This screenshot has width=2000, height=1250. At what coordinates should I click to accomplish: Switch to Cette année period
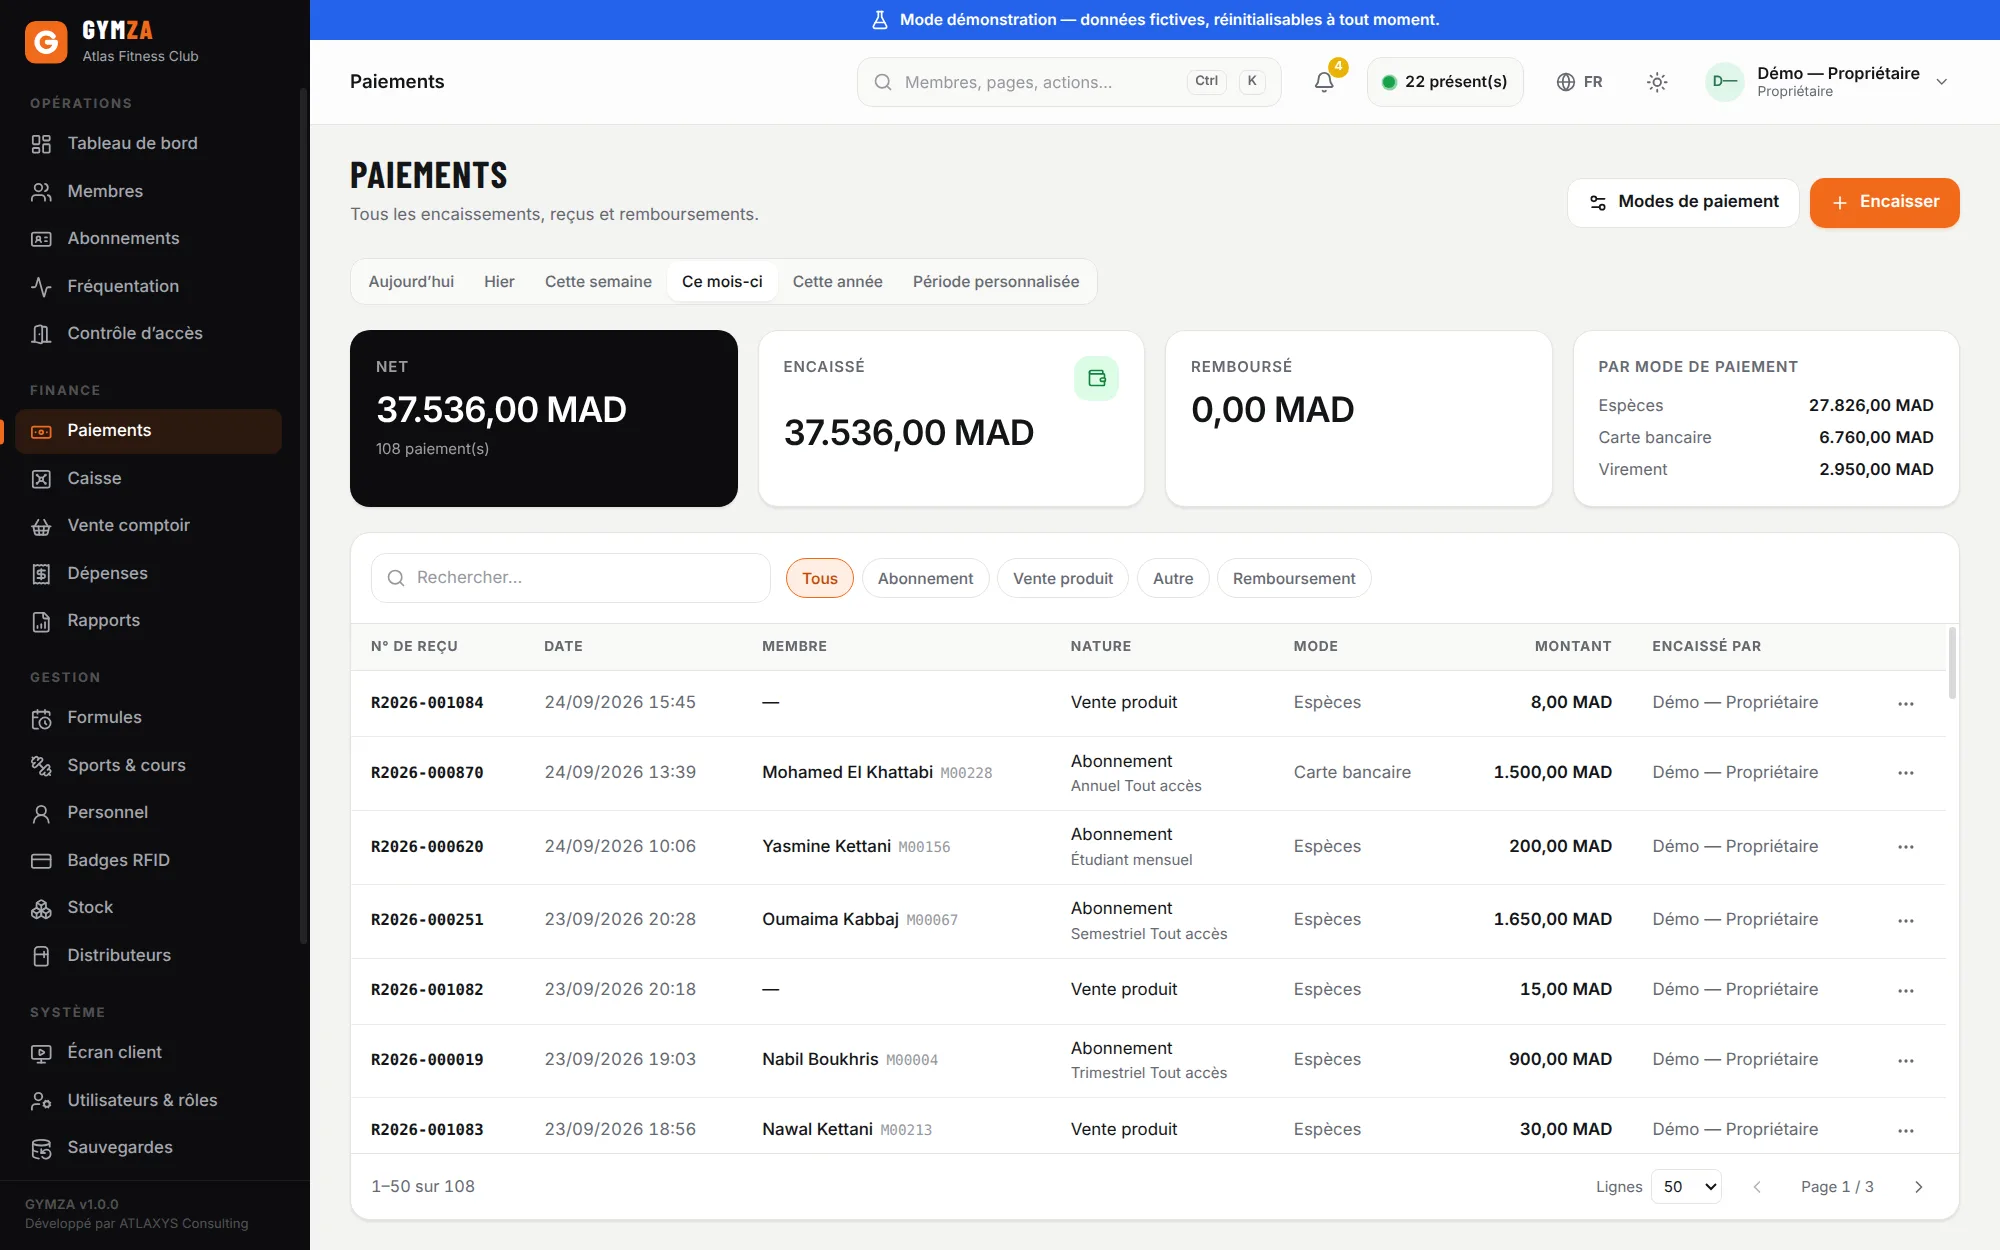click(x=837, y=282)
